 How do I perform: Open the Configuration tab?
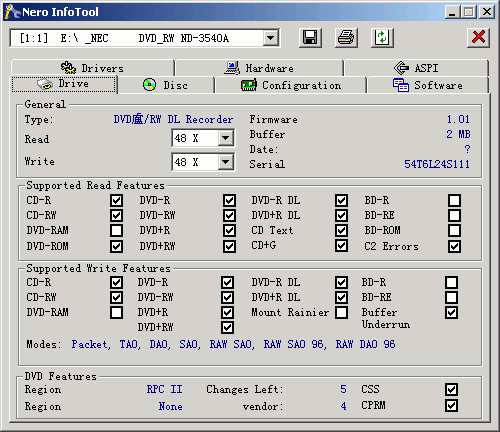pyautogui.click(x=291, y=85)
